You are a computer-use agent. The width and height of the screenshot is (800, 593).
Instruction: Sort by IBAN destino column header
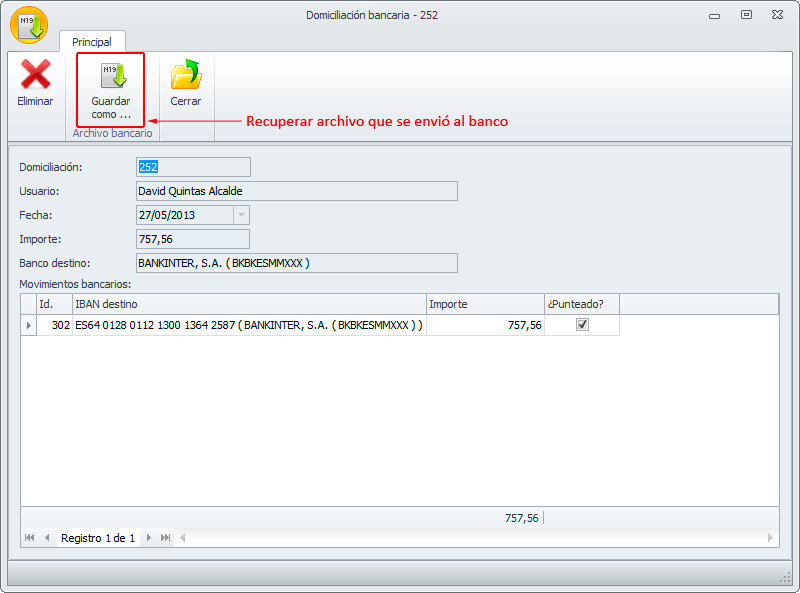coord(249,304)
